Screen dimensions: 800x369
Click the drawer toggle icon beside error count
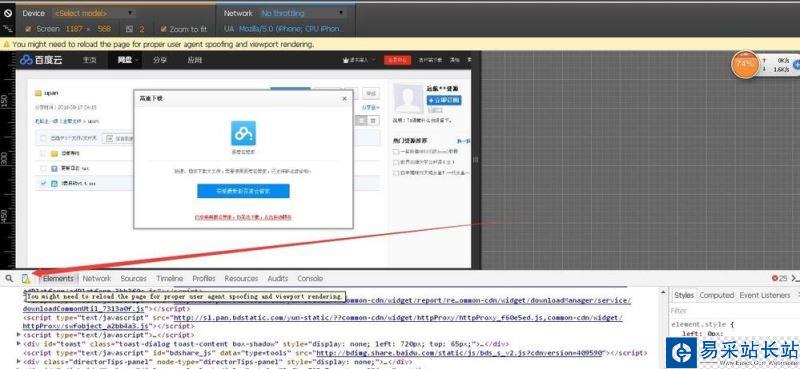pos(795,278)
